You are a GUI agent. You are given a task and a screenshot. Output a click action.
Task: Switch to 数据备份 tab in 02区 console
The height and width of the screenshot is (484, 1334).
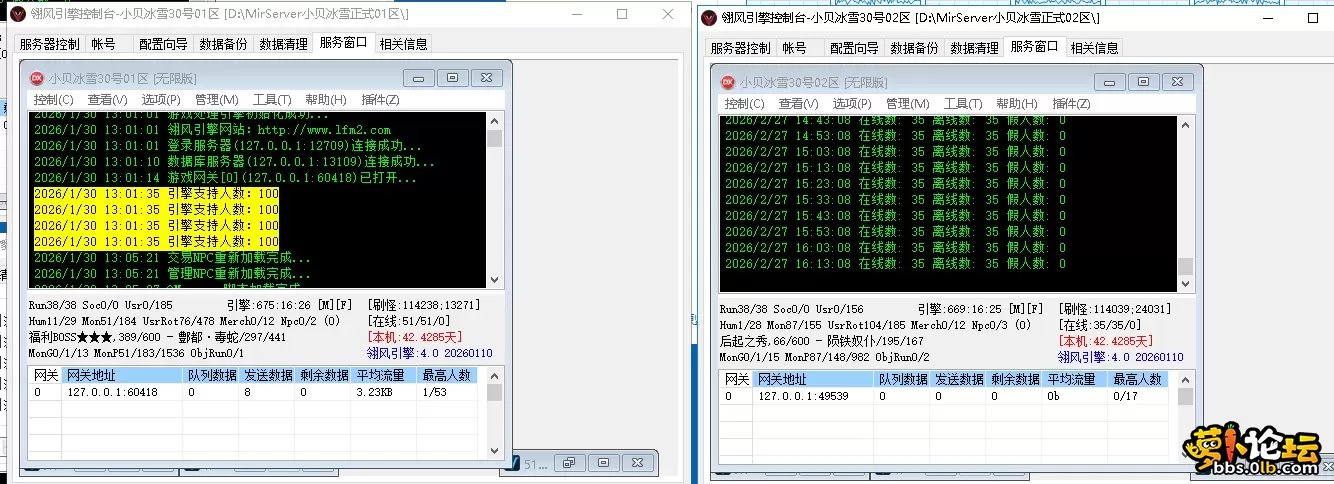coord(914,48)
